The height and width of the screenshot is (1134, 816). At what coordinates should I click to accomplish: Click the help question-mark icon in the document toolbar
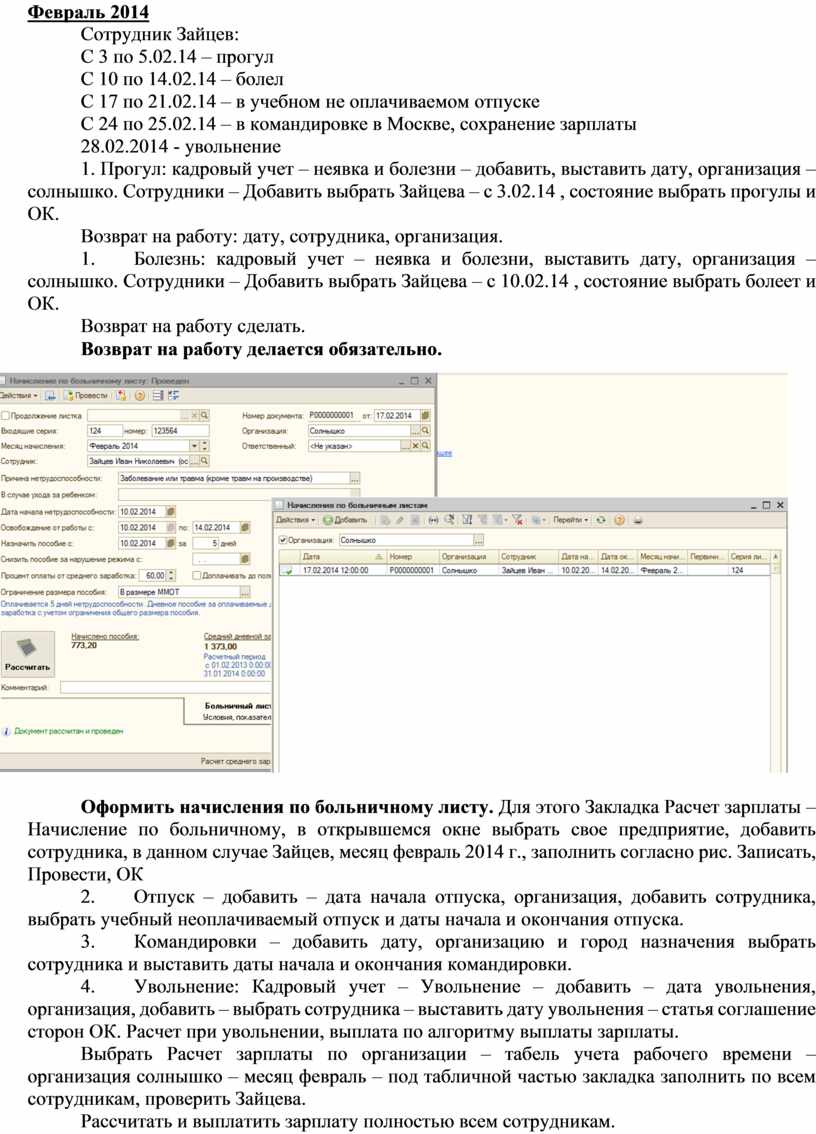pos(140,396)
